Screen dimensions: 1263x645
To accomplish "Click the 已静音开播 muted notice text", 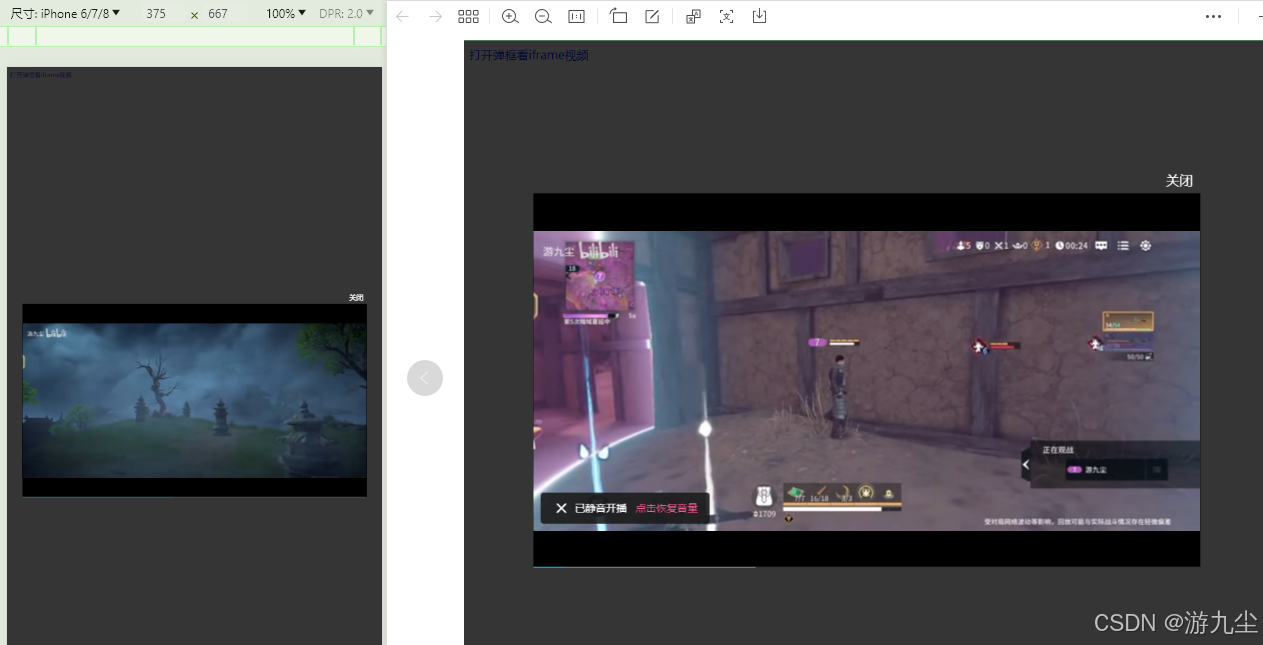I will tap(600, 508).
